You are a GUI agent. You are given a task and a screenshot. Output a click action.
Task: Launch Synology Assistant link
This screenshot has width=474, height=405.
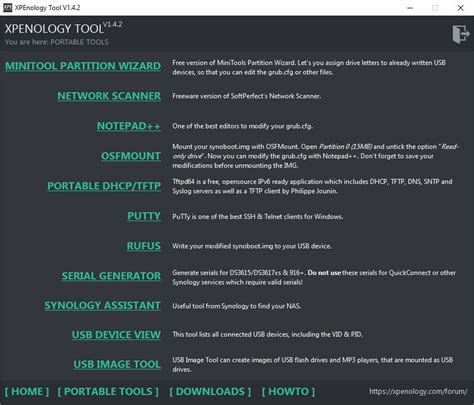pos(102,306)
